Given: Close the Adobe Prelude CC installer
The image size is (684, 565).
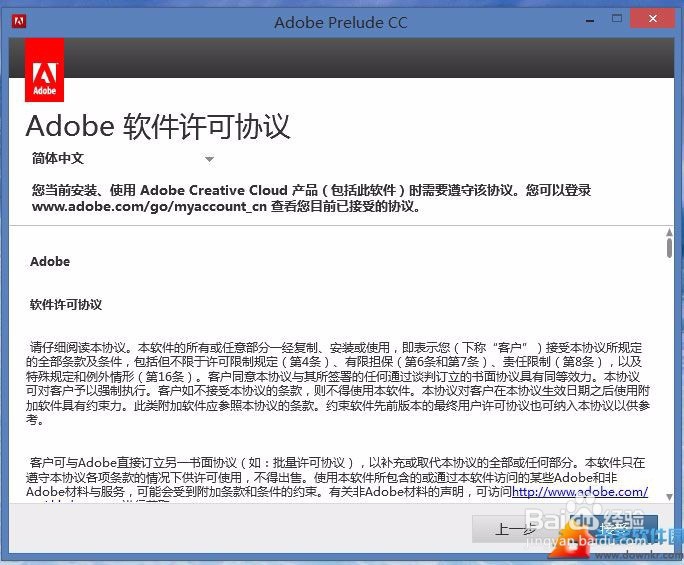Looking at the screenshot, I should [x=653, y=19].
